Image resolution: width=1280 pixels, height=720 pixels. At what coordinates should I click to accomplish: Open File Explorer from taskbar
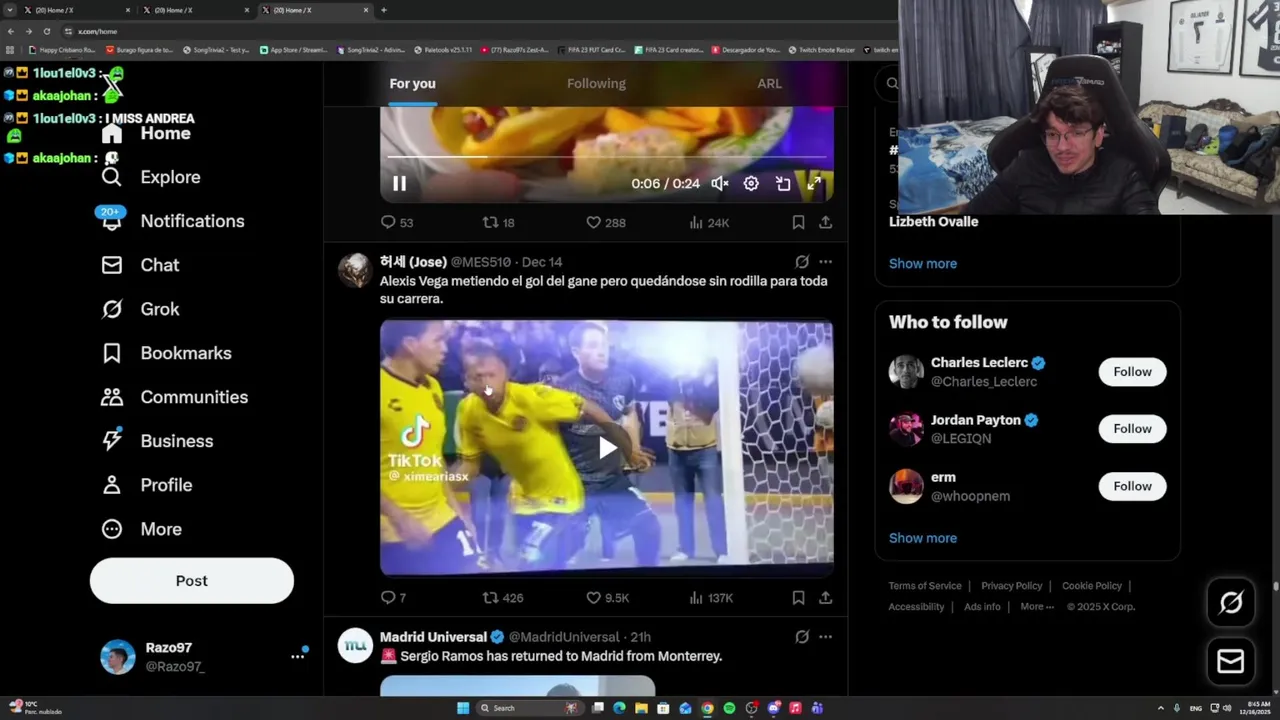tap(641, 708)
